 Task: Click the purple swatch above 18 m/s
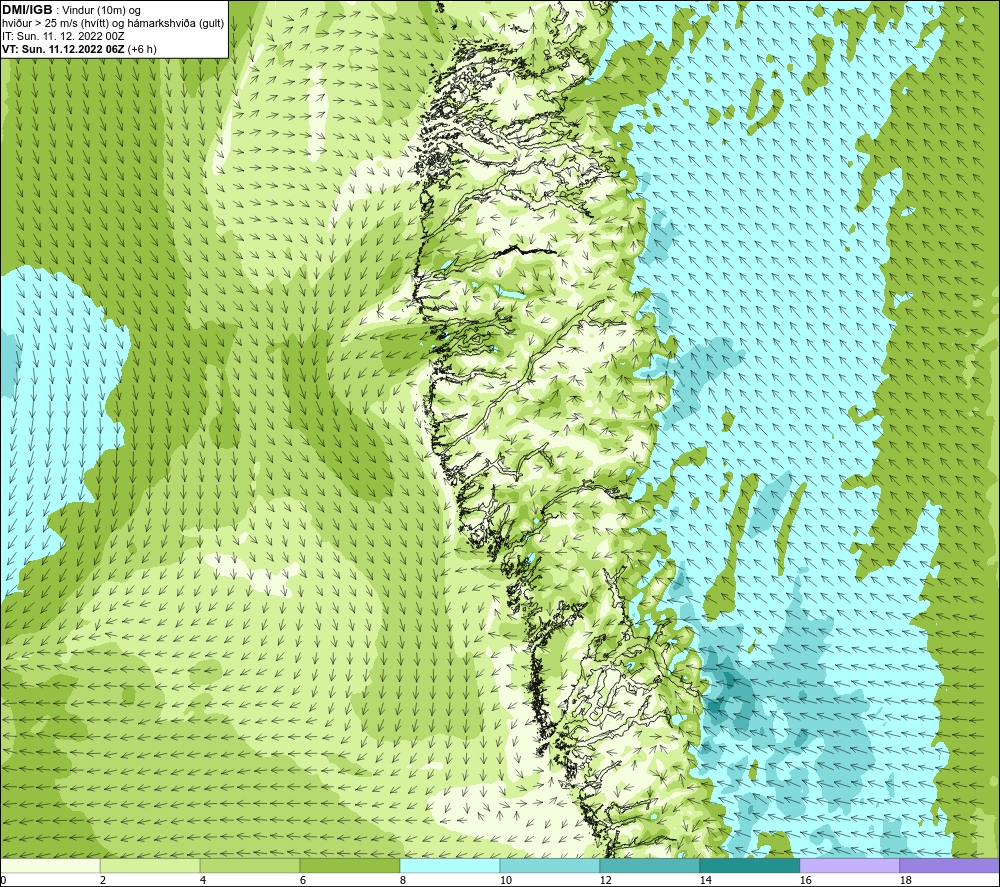[949, 866]
